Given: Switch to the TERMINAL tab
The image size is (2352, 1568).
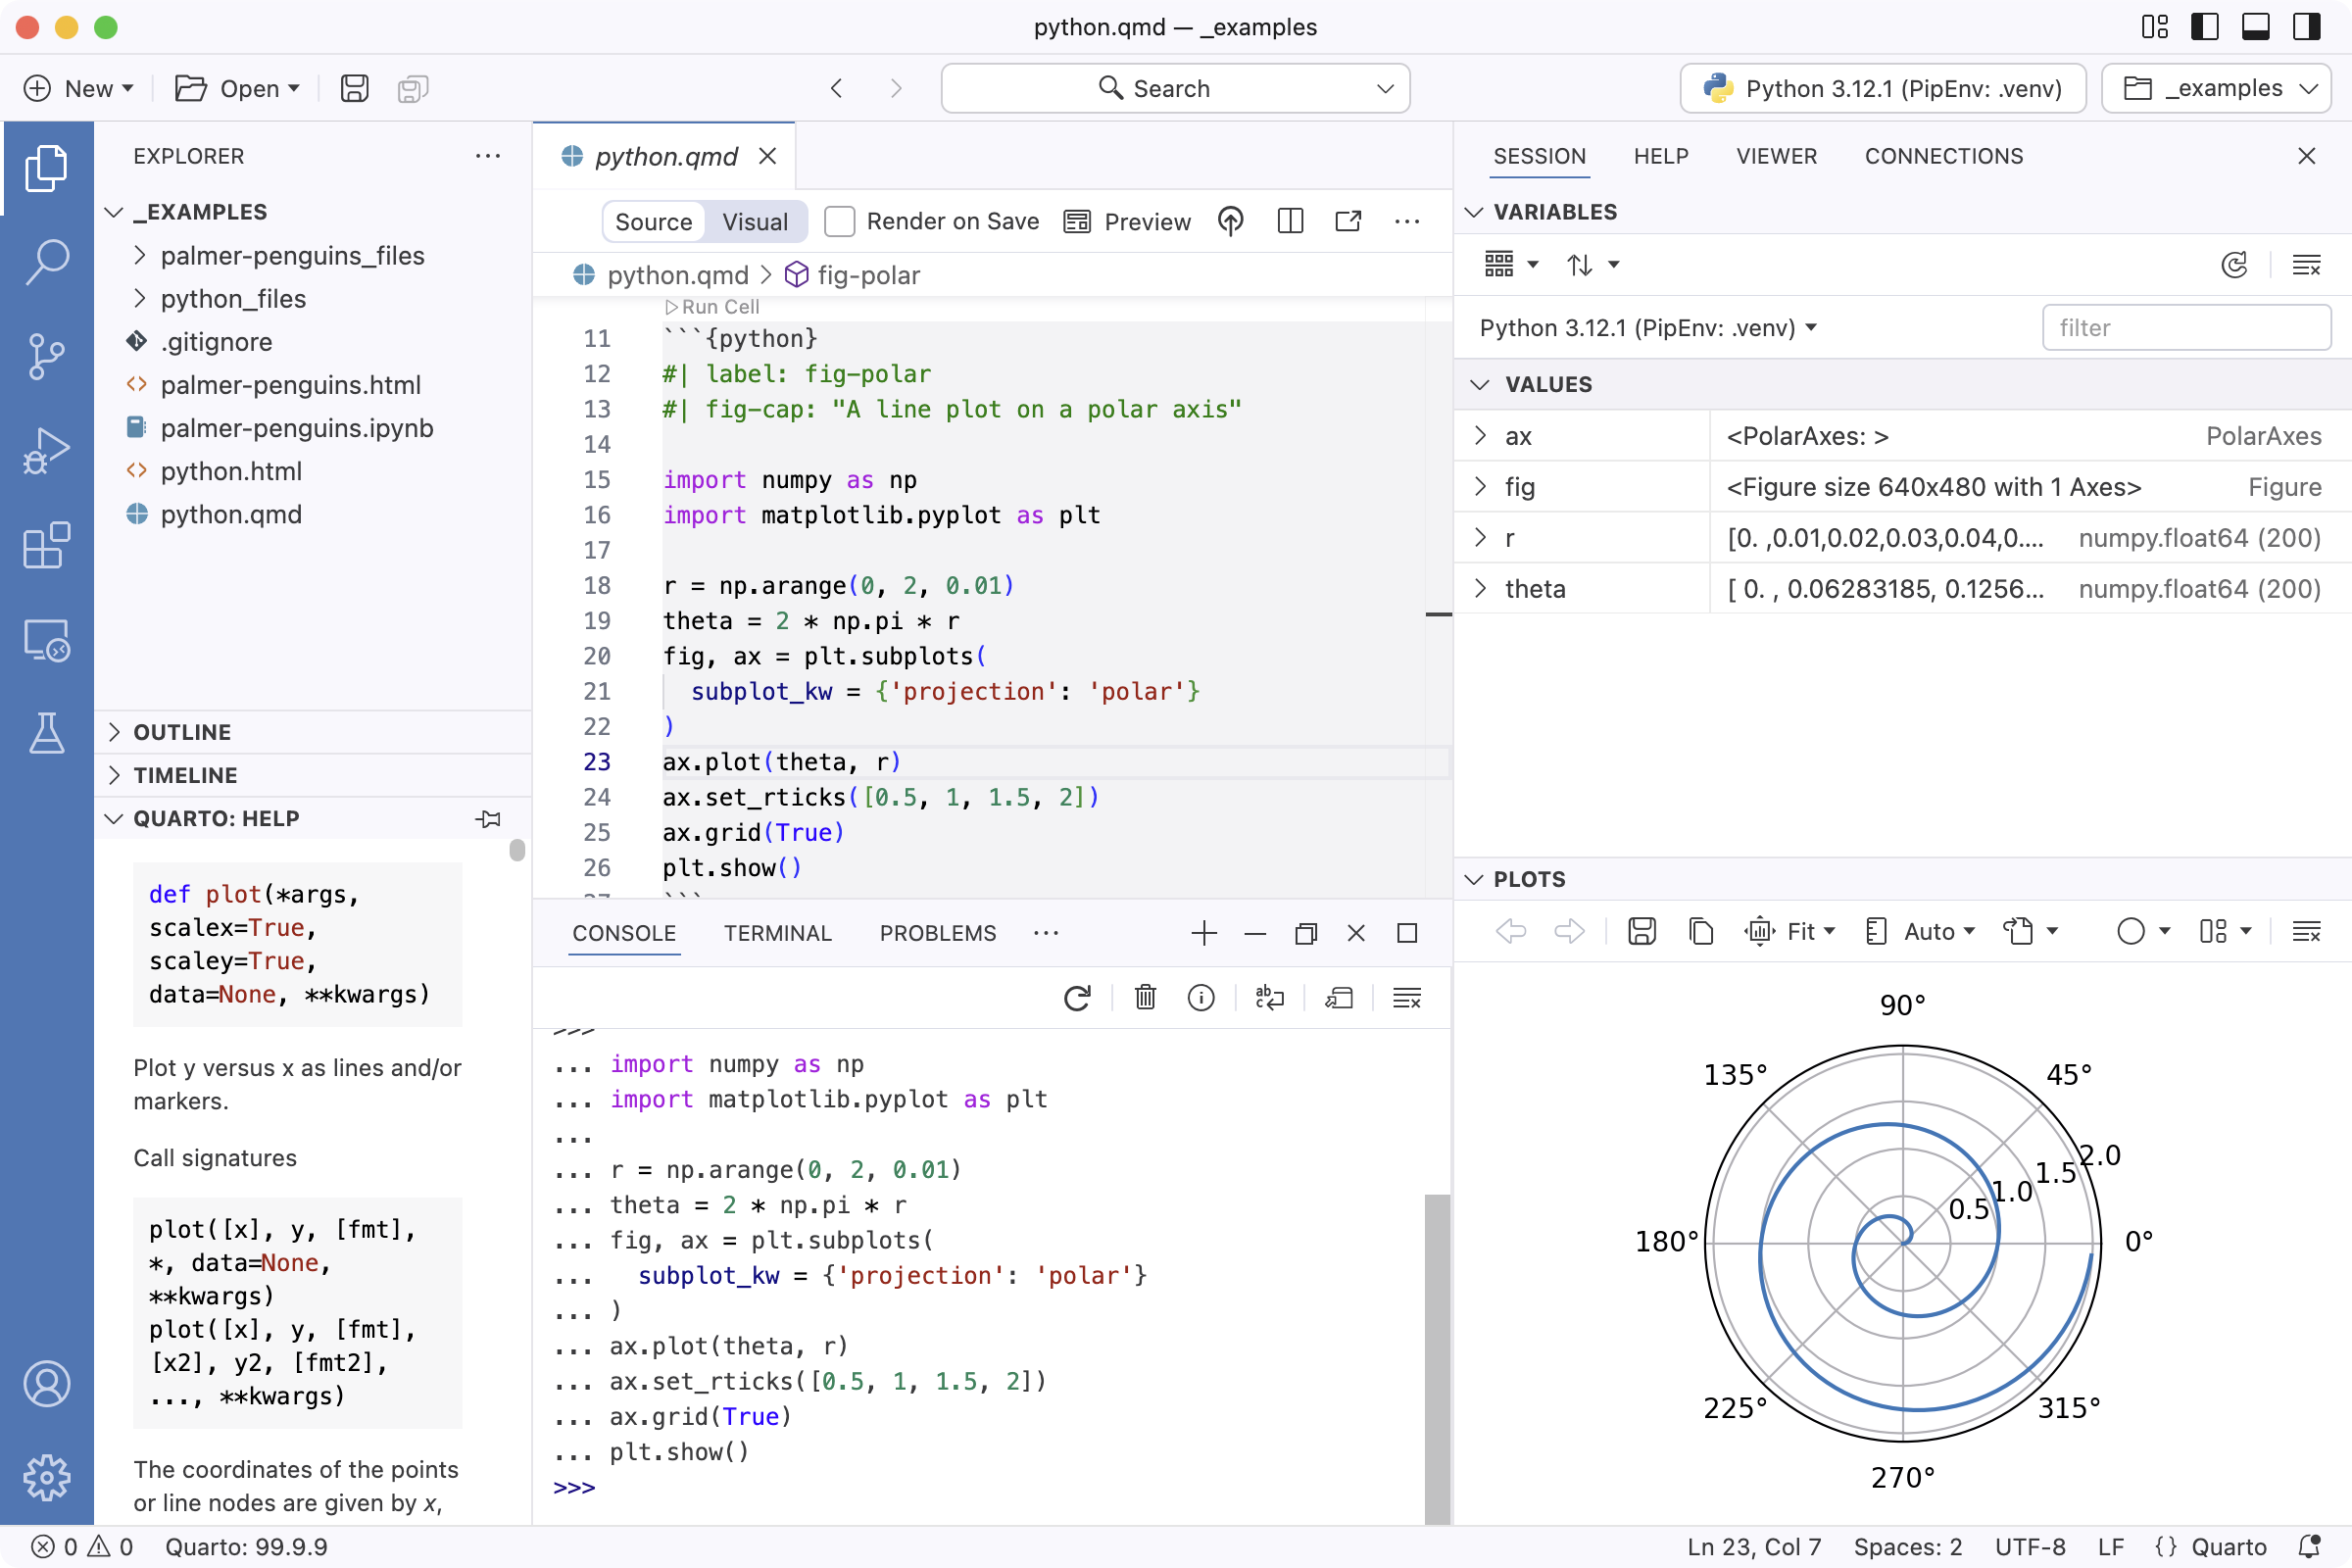Looking at the screenshot, I should 777,933.
